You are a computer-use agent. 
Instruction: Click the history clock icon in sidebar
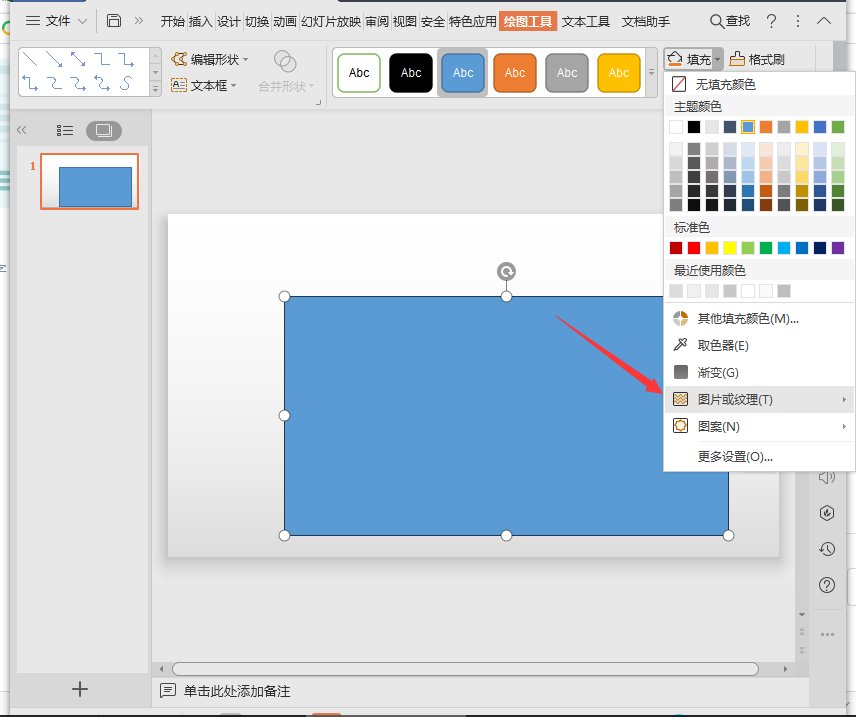coord(826,549)
